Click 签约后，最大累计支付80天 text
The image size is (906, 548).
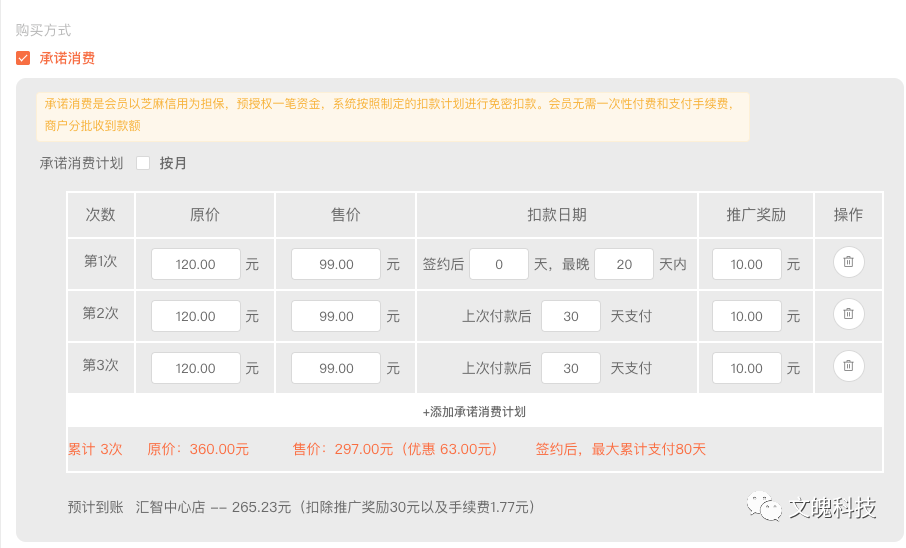[621, 449]
